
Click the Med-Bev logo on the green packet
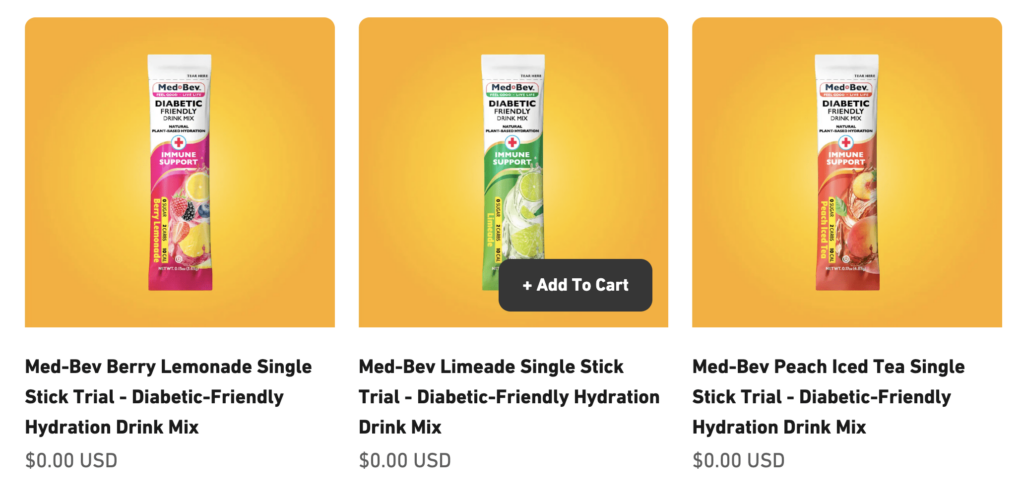point(513,87)
